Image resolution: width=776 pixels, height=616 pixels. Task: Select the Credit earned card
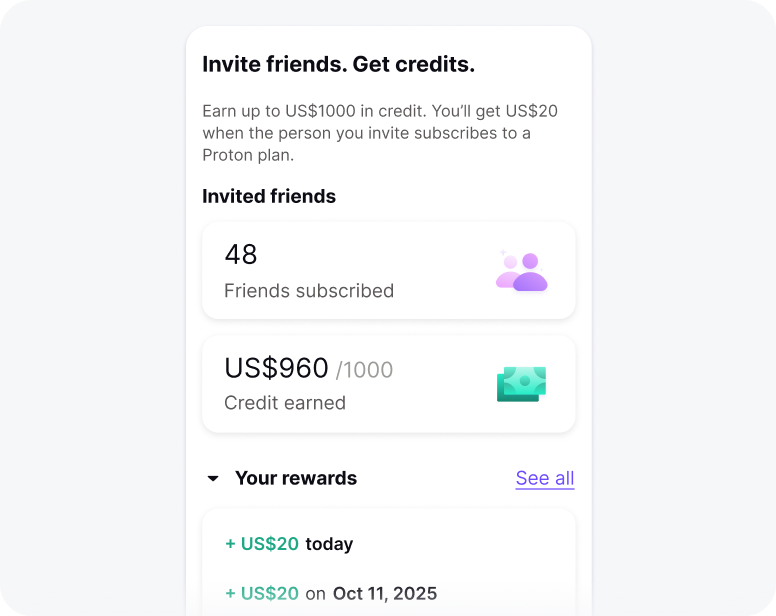click(x=388, y=384)
